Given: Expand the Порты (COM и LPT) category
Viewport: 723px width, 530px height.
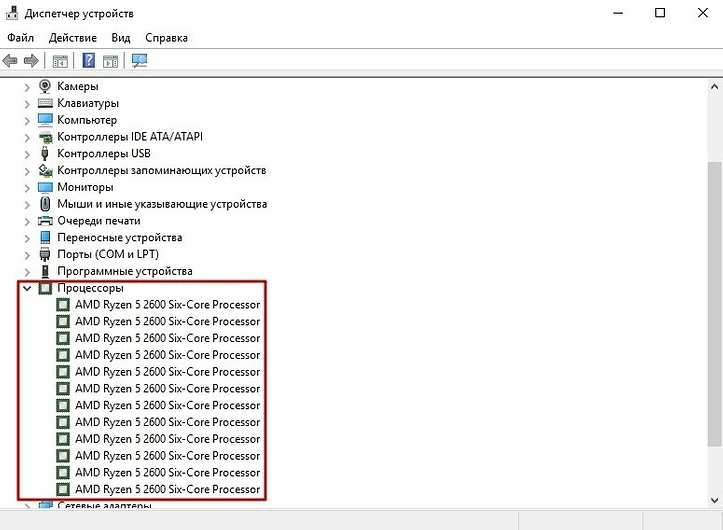Looking at the screenshot, I should click(27, 254).
